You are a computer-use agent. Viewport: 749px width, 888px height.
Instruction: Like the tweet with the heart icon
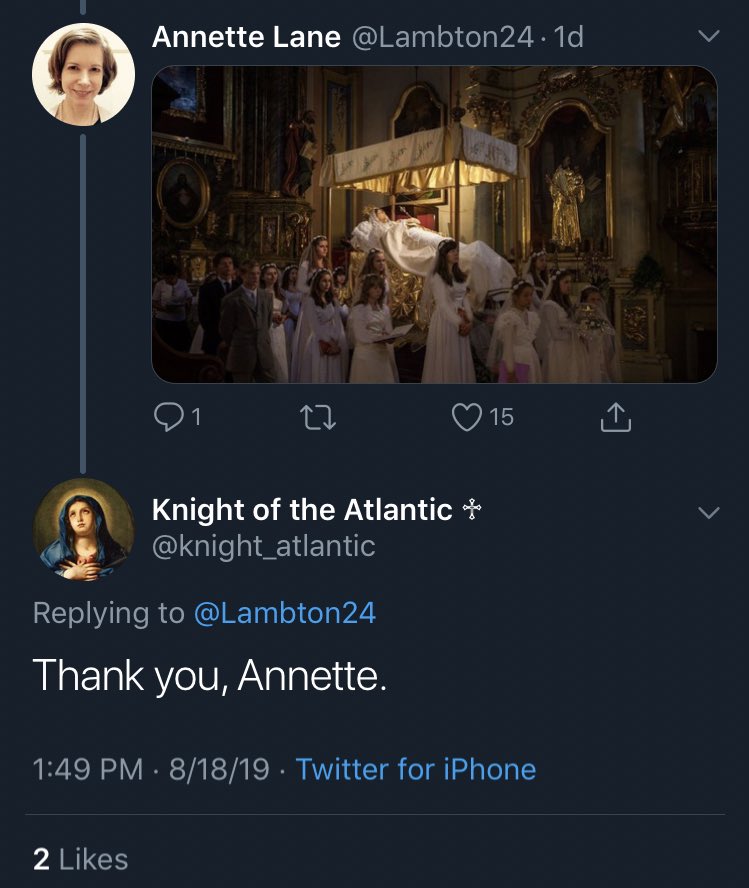tap(467, 417)
